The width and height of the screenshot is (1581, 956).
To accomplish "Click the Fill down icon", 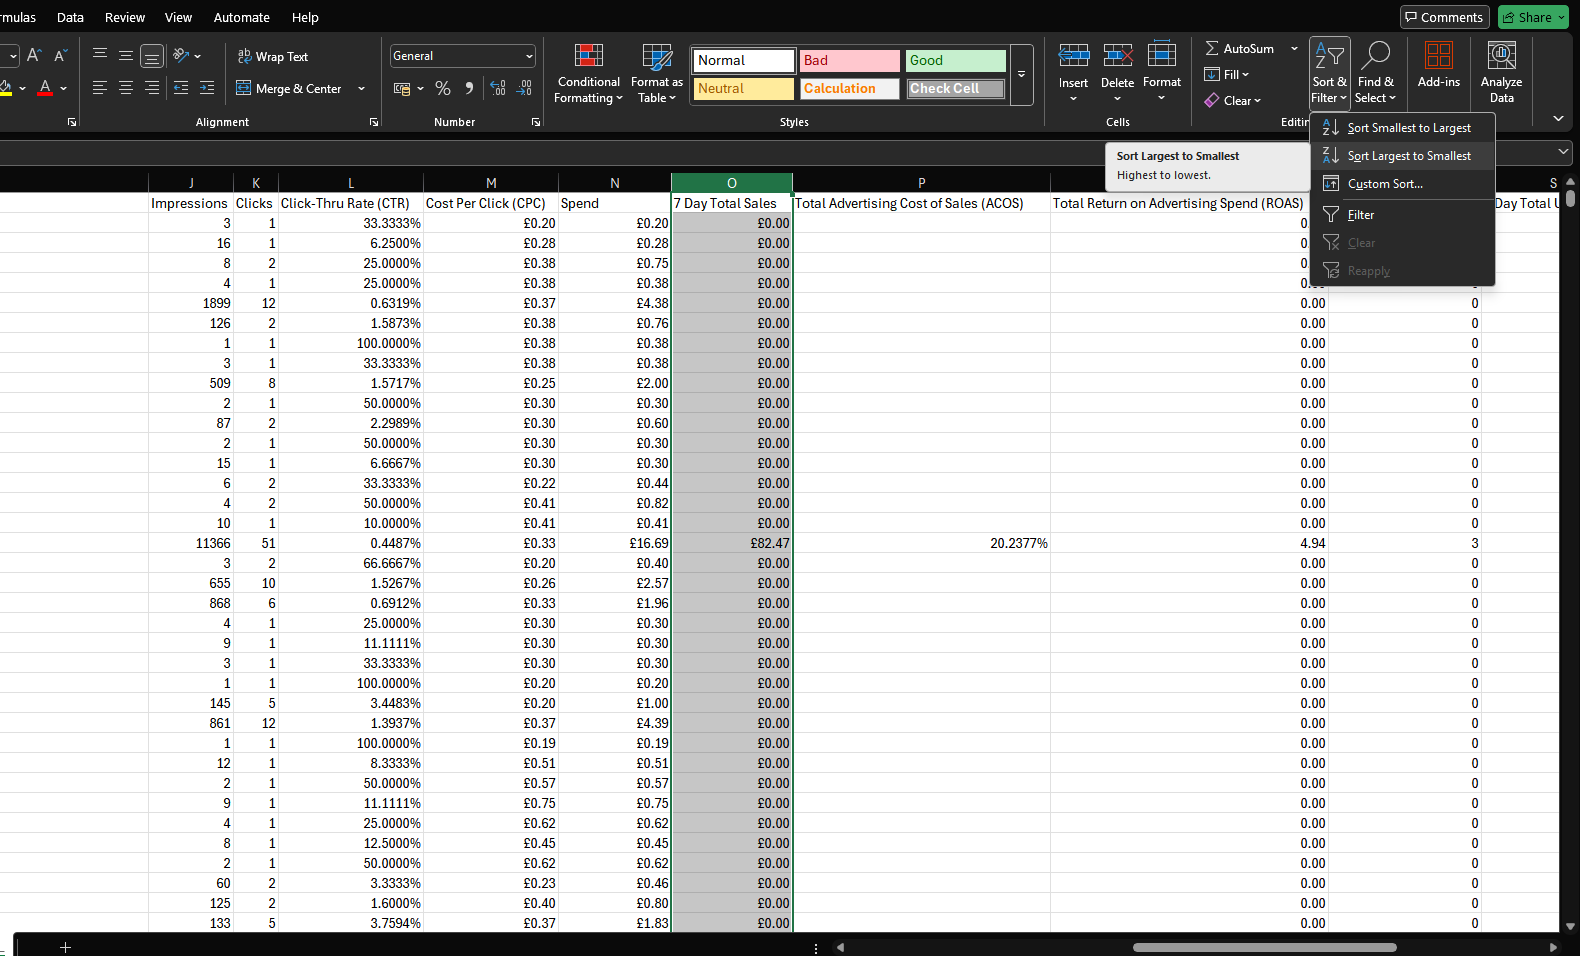I will click(1212, 74).
